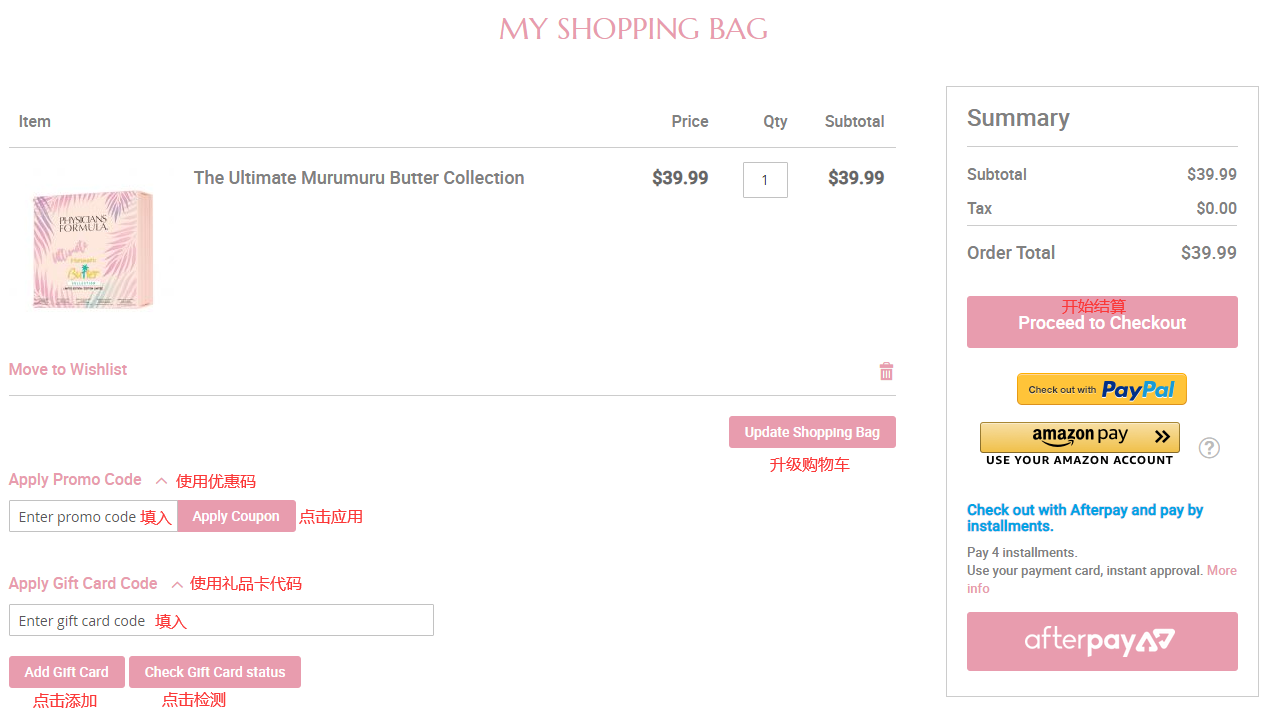
Task: Open Afterpay More info link
Action: 1221,571
